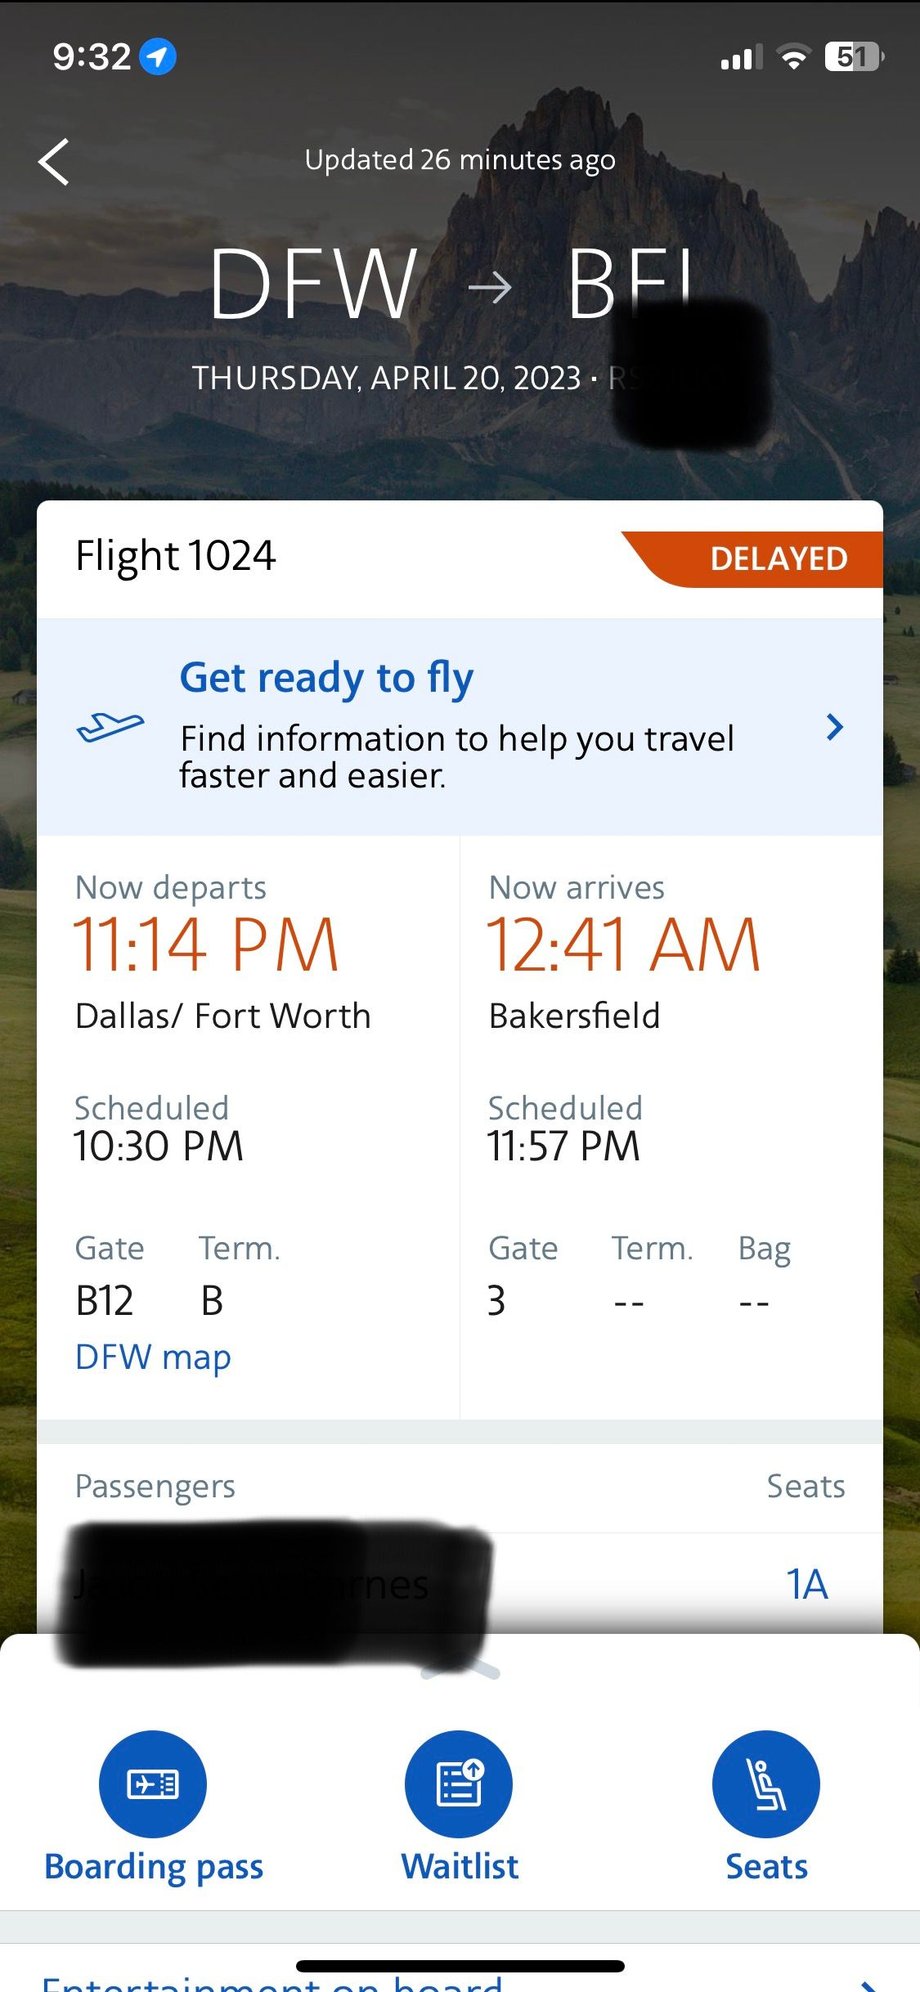
Task: Expand Entertainment on board chevron
Action: pyautogui.click(x=868, y=1984)
